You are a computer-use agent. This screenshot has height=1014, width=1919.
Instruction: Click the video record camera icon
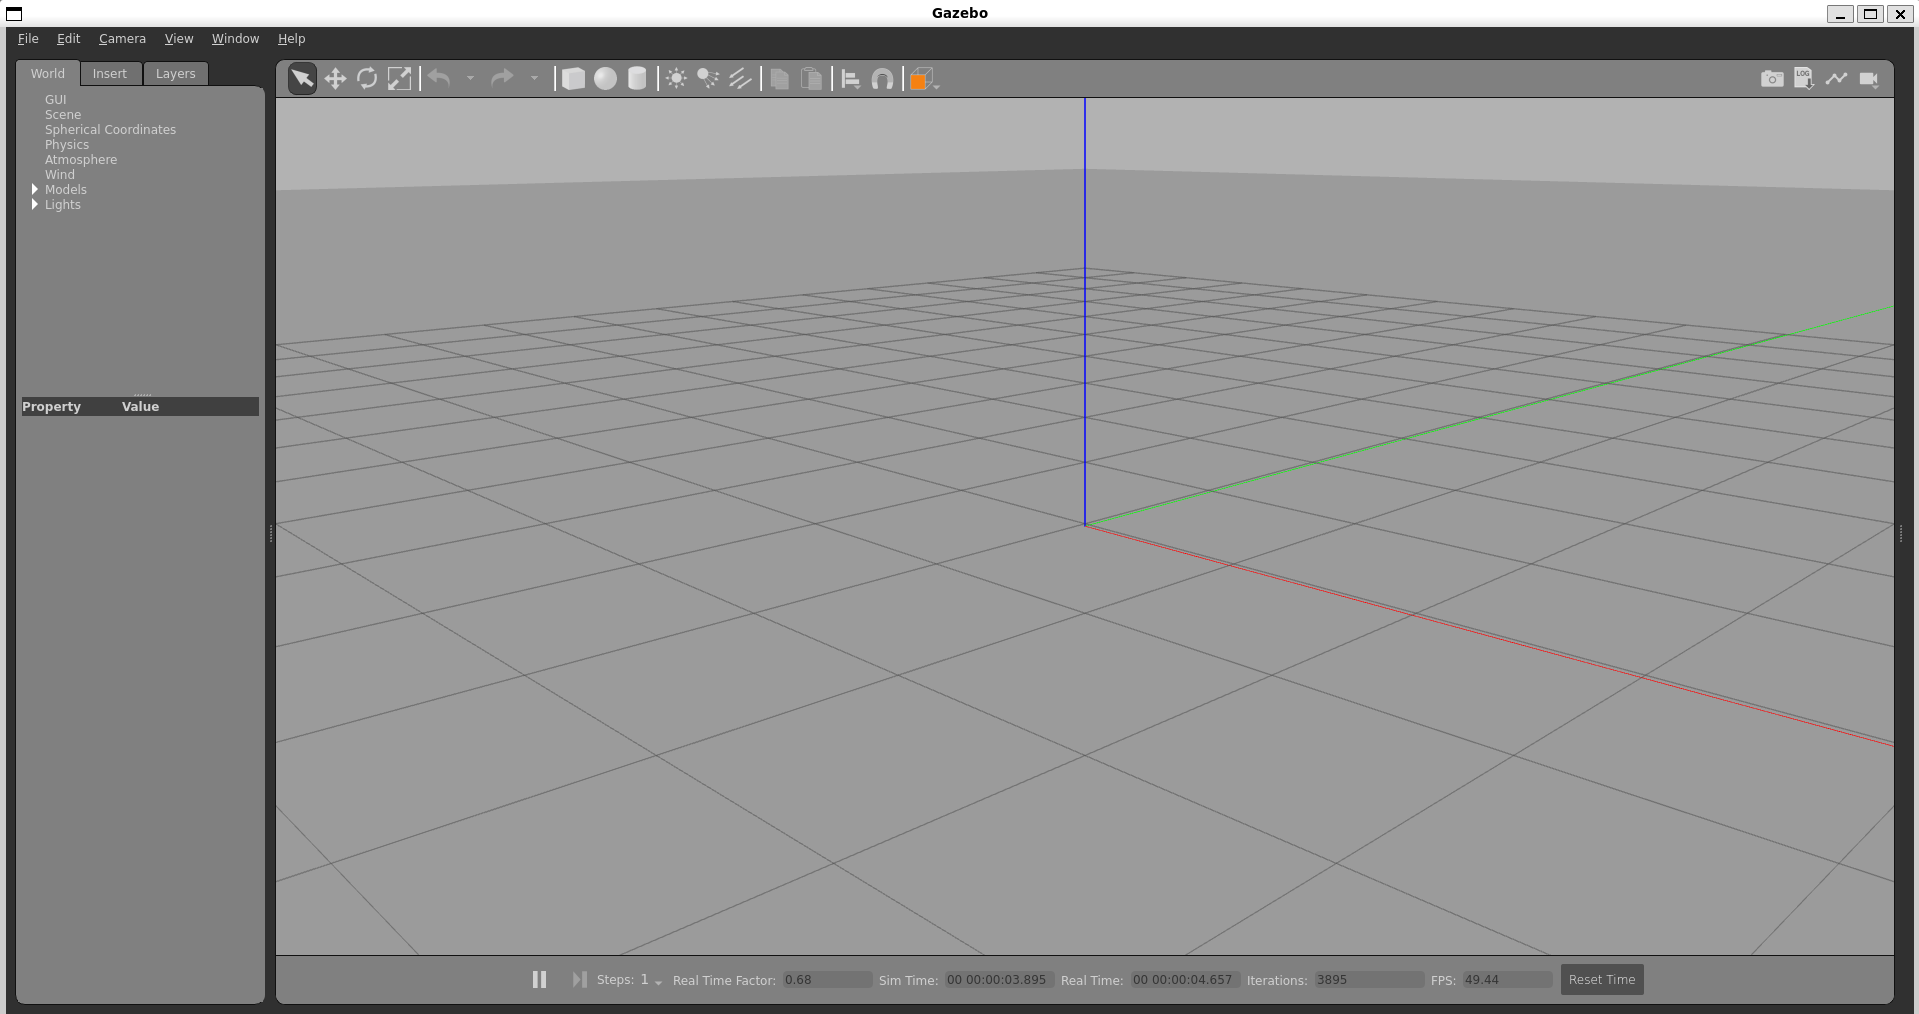click(x=1869, y=79)
